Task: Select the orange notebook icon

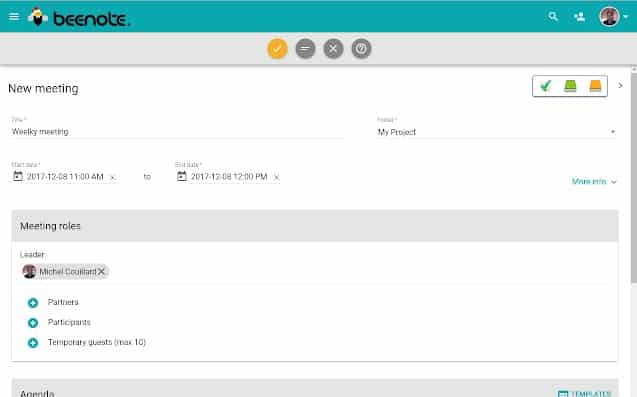Action: click(595, 86)
